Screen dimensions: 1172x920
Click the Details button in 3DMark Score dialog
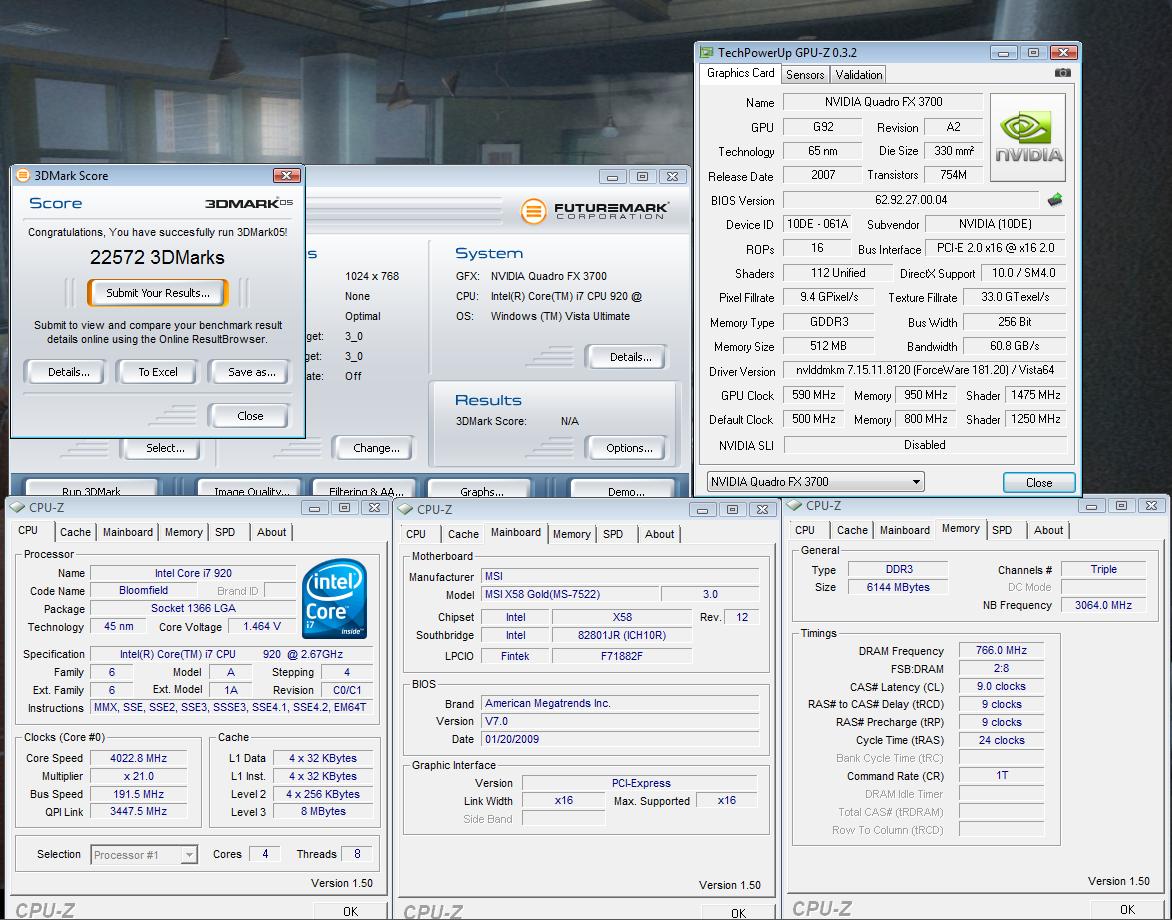point(68,372)
